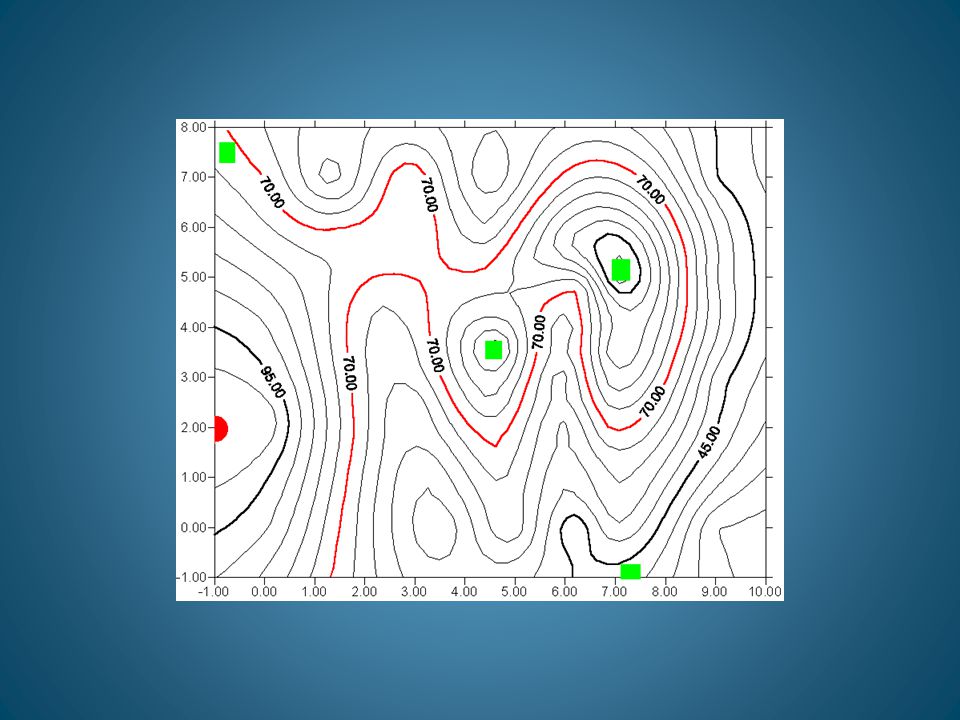The width and height of the screenshot is (960, 720).
Task: Select the green square marker nearest the 8.00 label
Action: tap(227, 152)
